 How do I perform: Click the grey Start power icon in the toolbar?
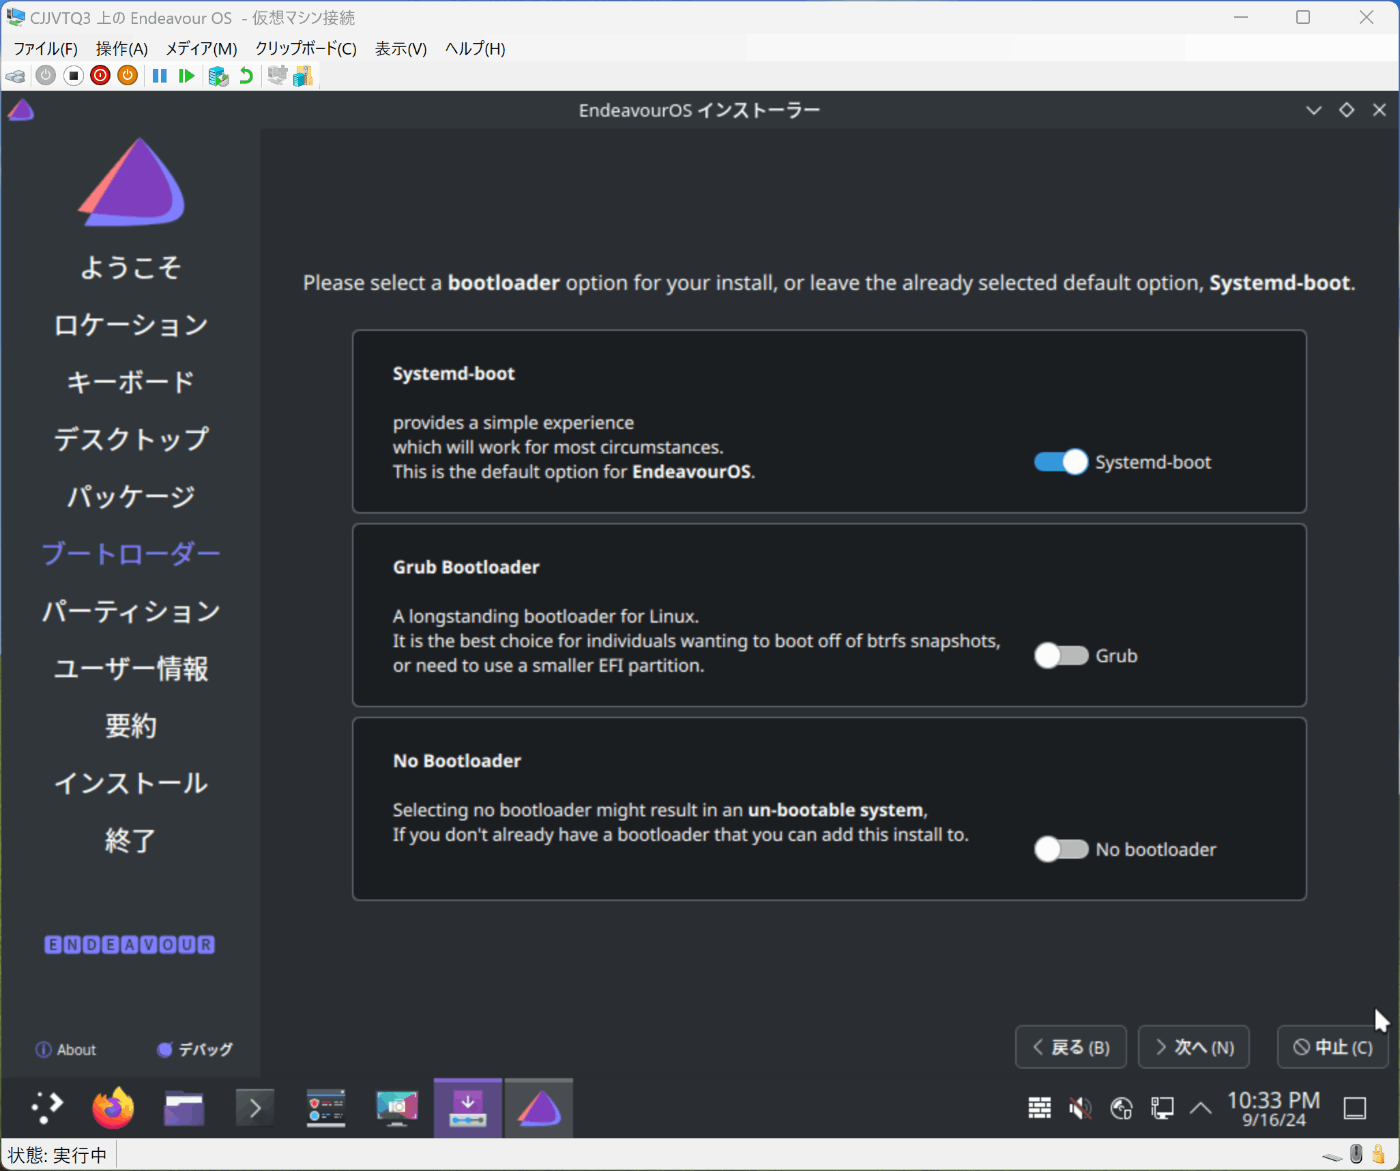point(46,76)
